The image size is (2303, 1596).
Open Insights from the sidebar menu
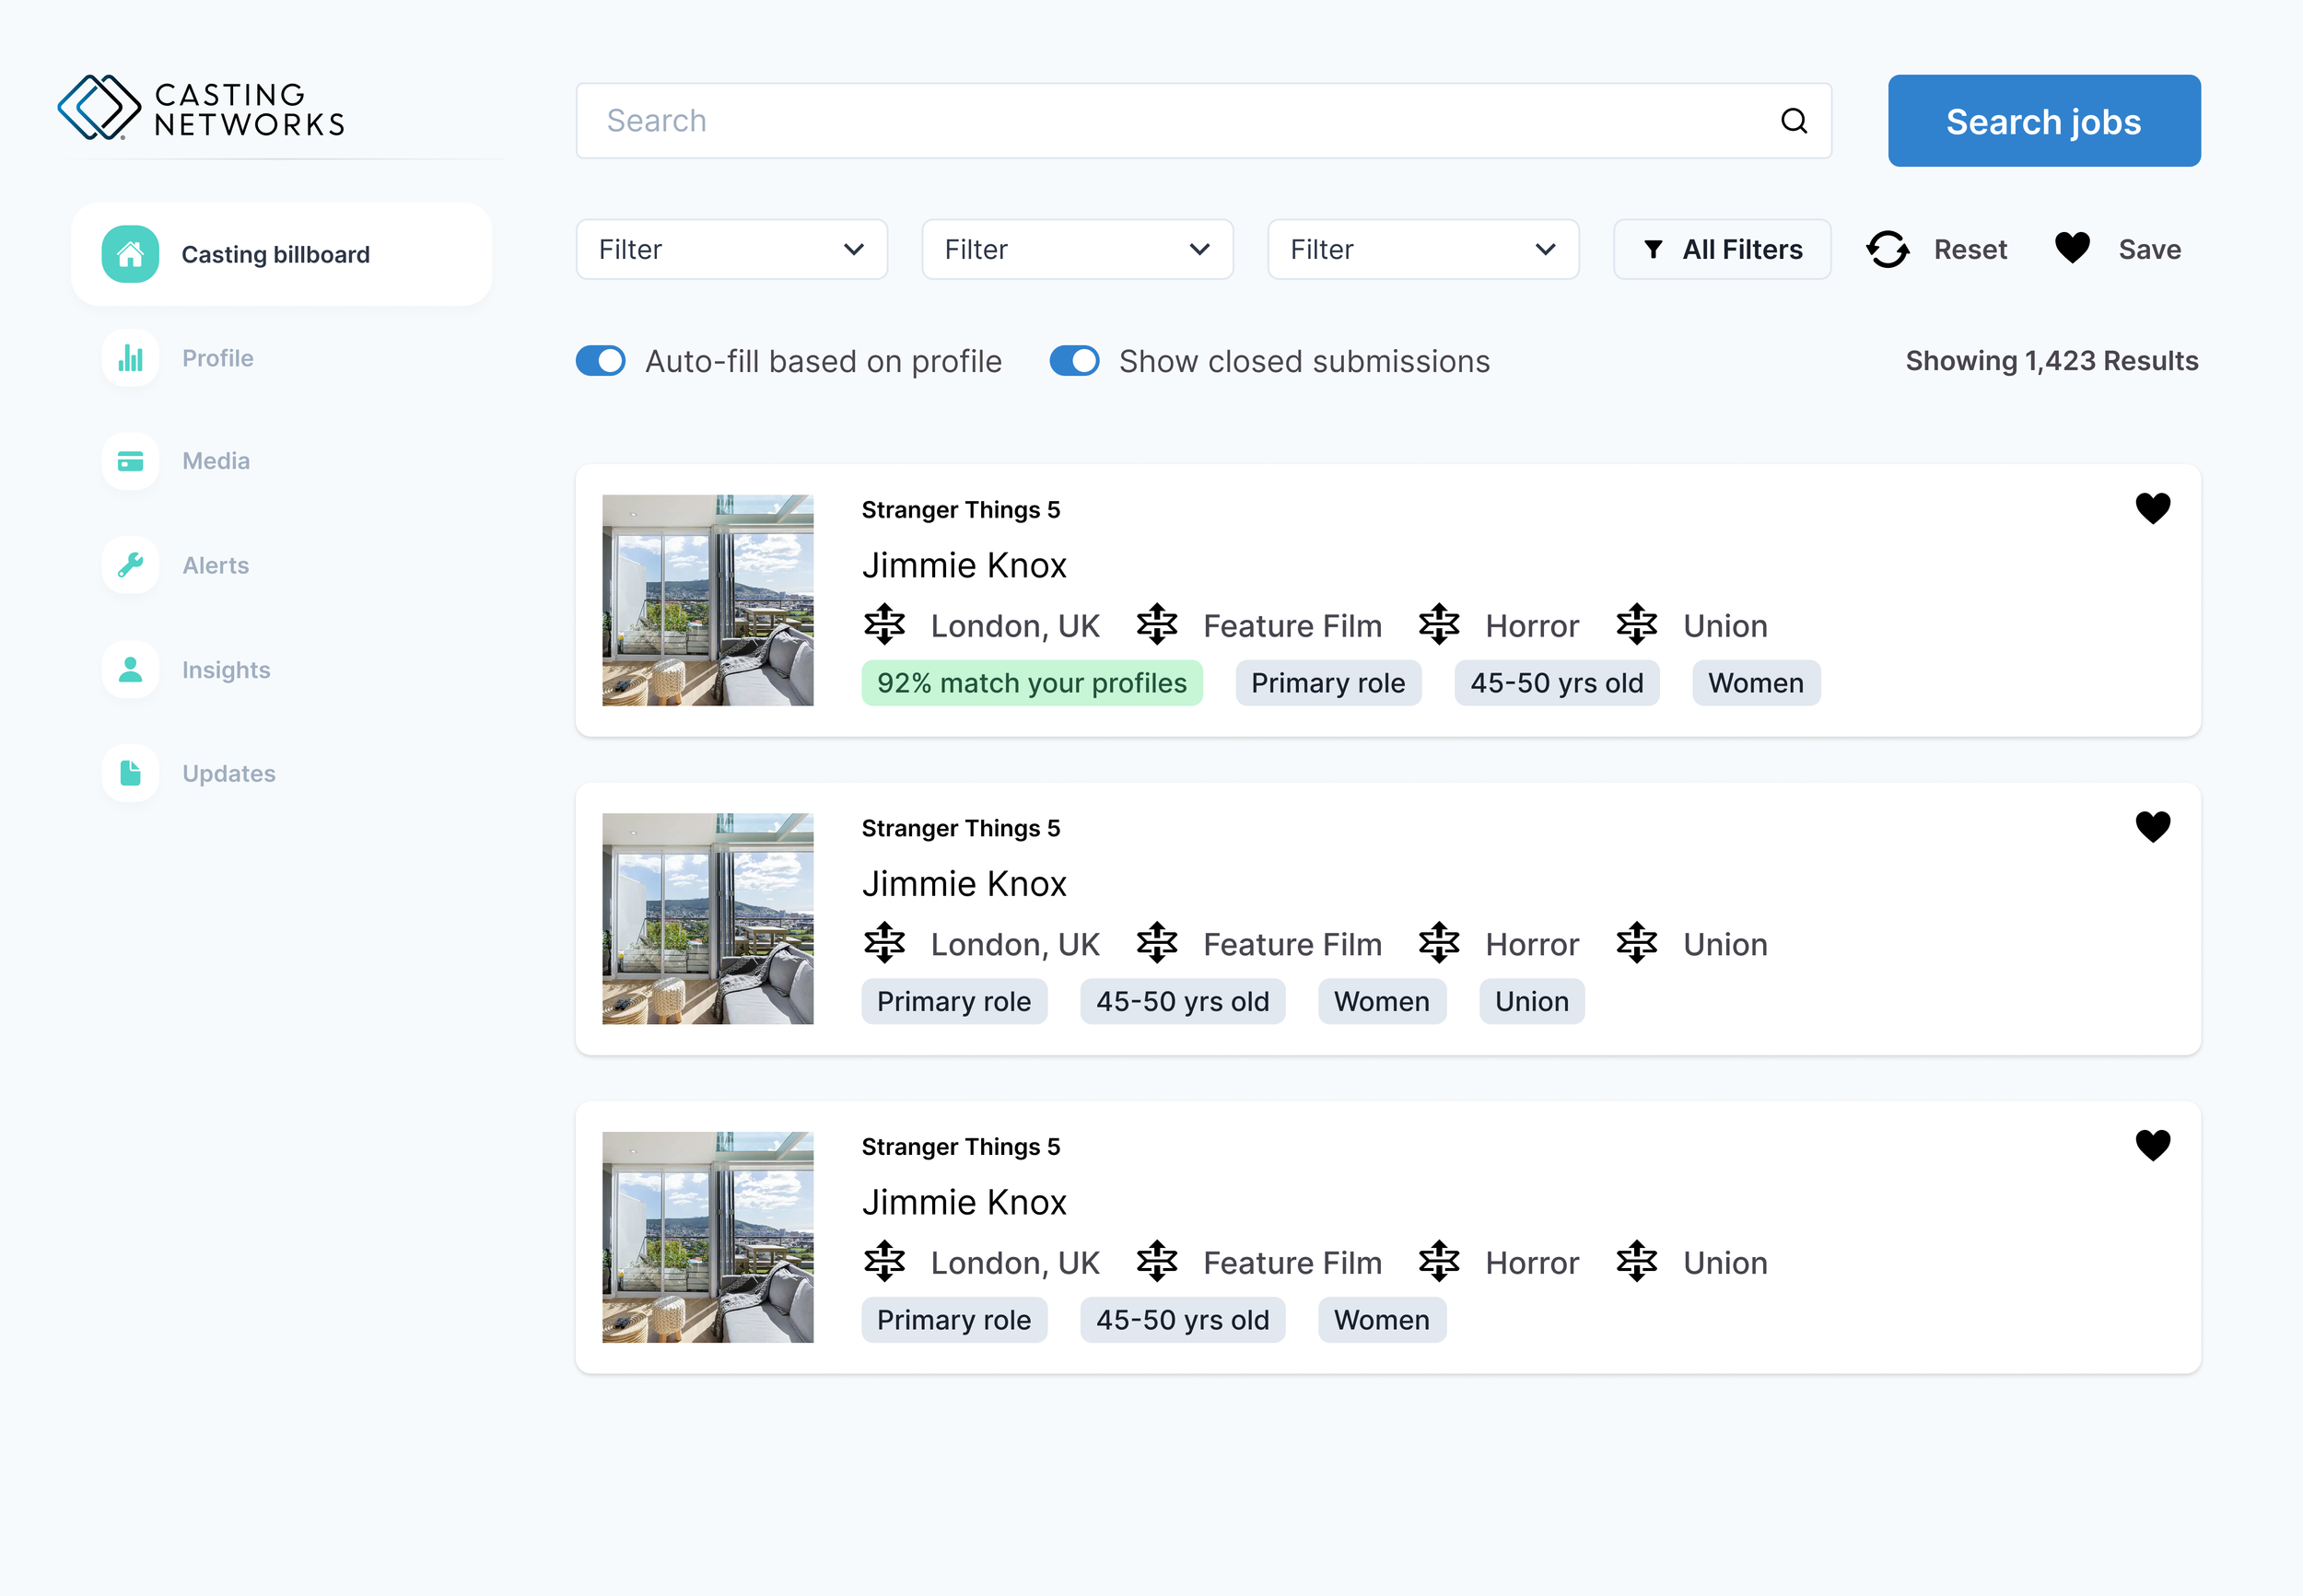(x=226, y=670)
